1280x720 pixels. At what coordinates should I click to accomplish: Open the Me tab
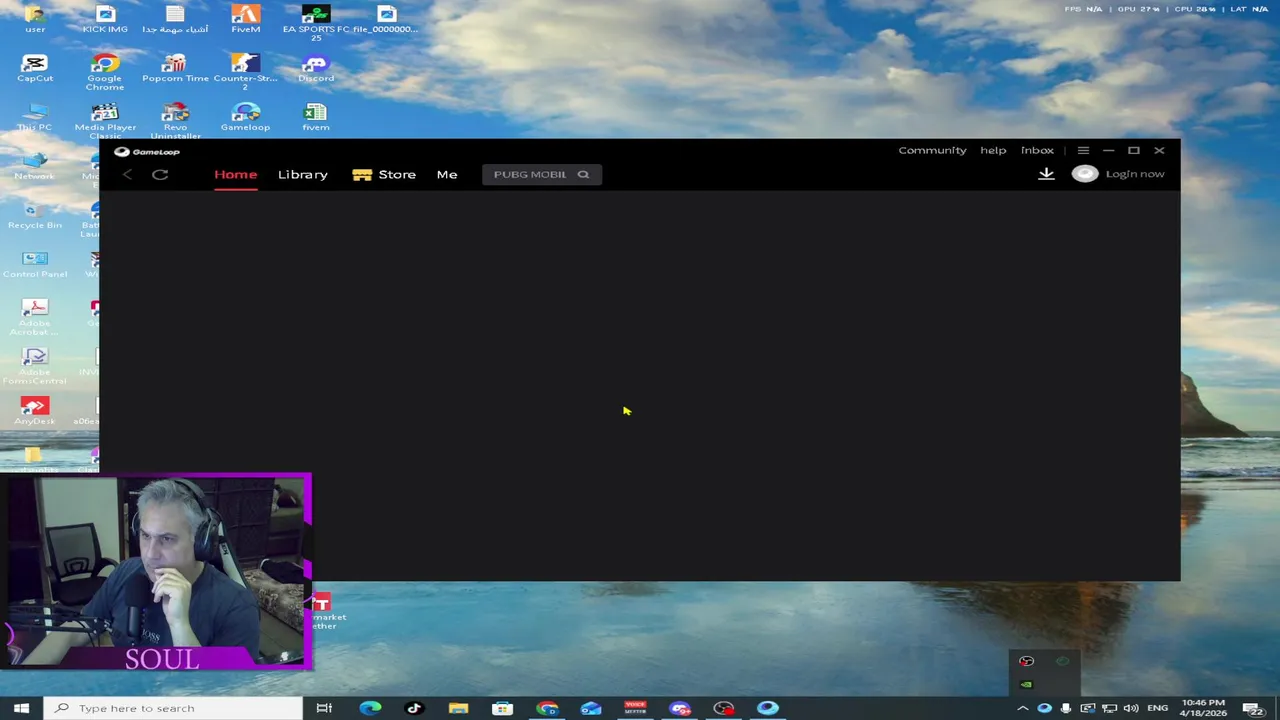coord(447,174)
